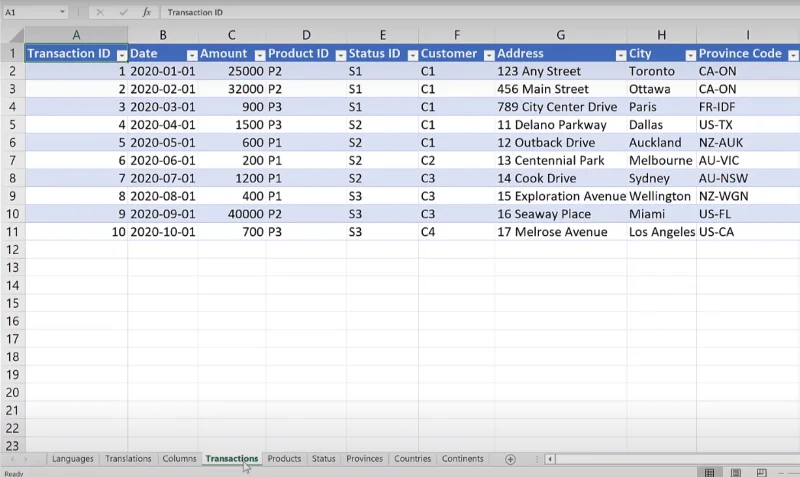This screenshot has height=477, width=800.
Task: Switch to the Products sheet tab
Action: [x=284, y=459]
